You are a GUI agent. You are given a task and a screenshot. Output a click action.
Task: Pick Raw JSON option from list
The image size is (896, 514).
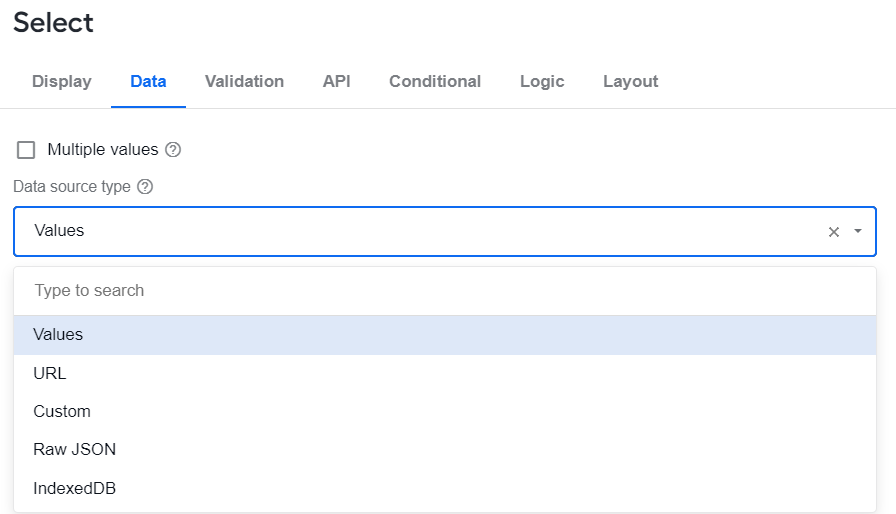[x=445, y=449]
